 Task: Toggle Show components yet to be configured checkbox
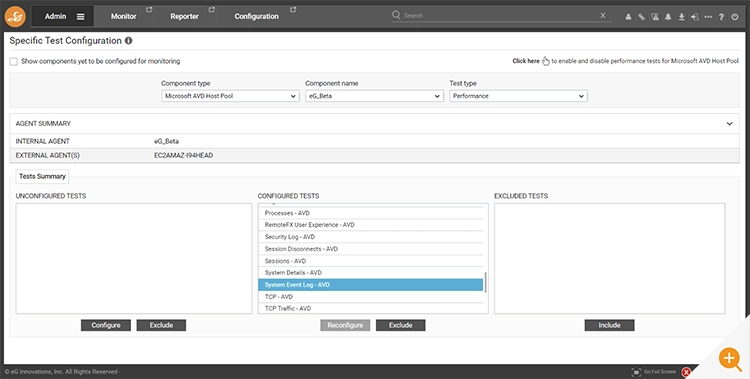[x=13, y=61]
